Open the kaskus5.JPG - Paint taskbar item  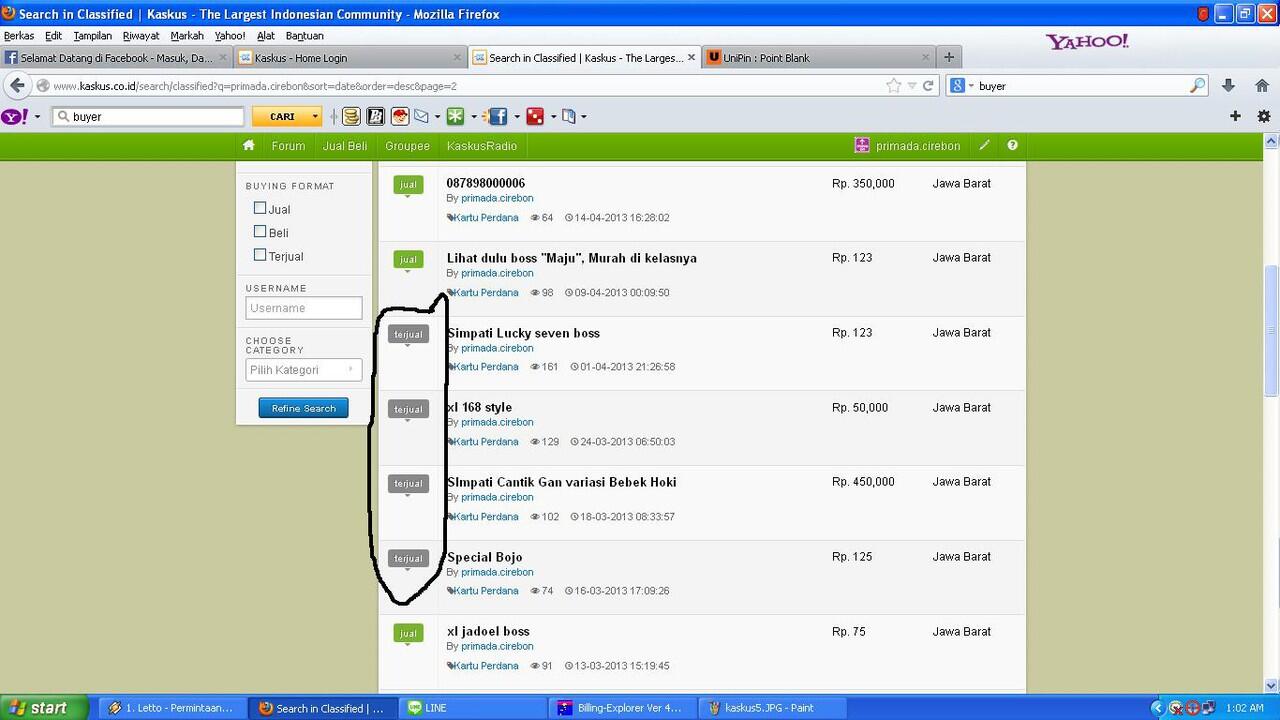(x=773, y=708)
